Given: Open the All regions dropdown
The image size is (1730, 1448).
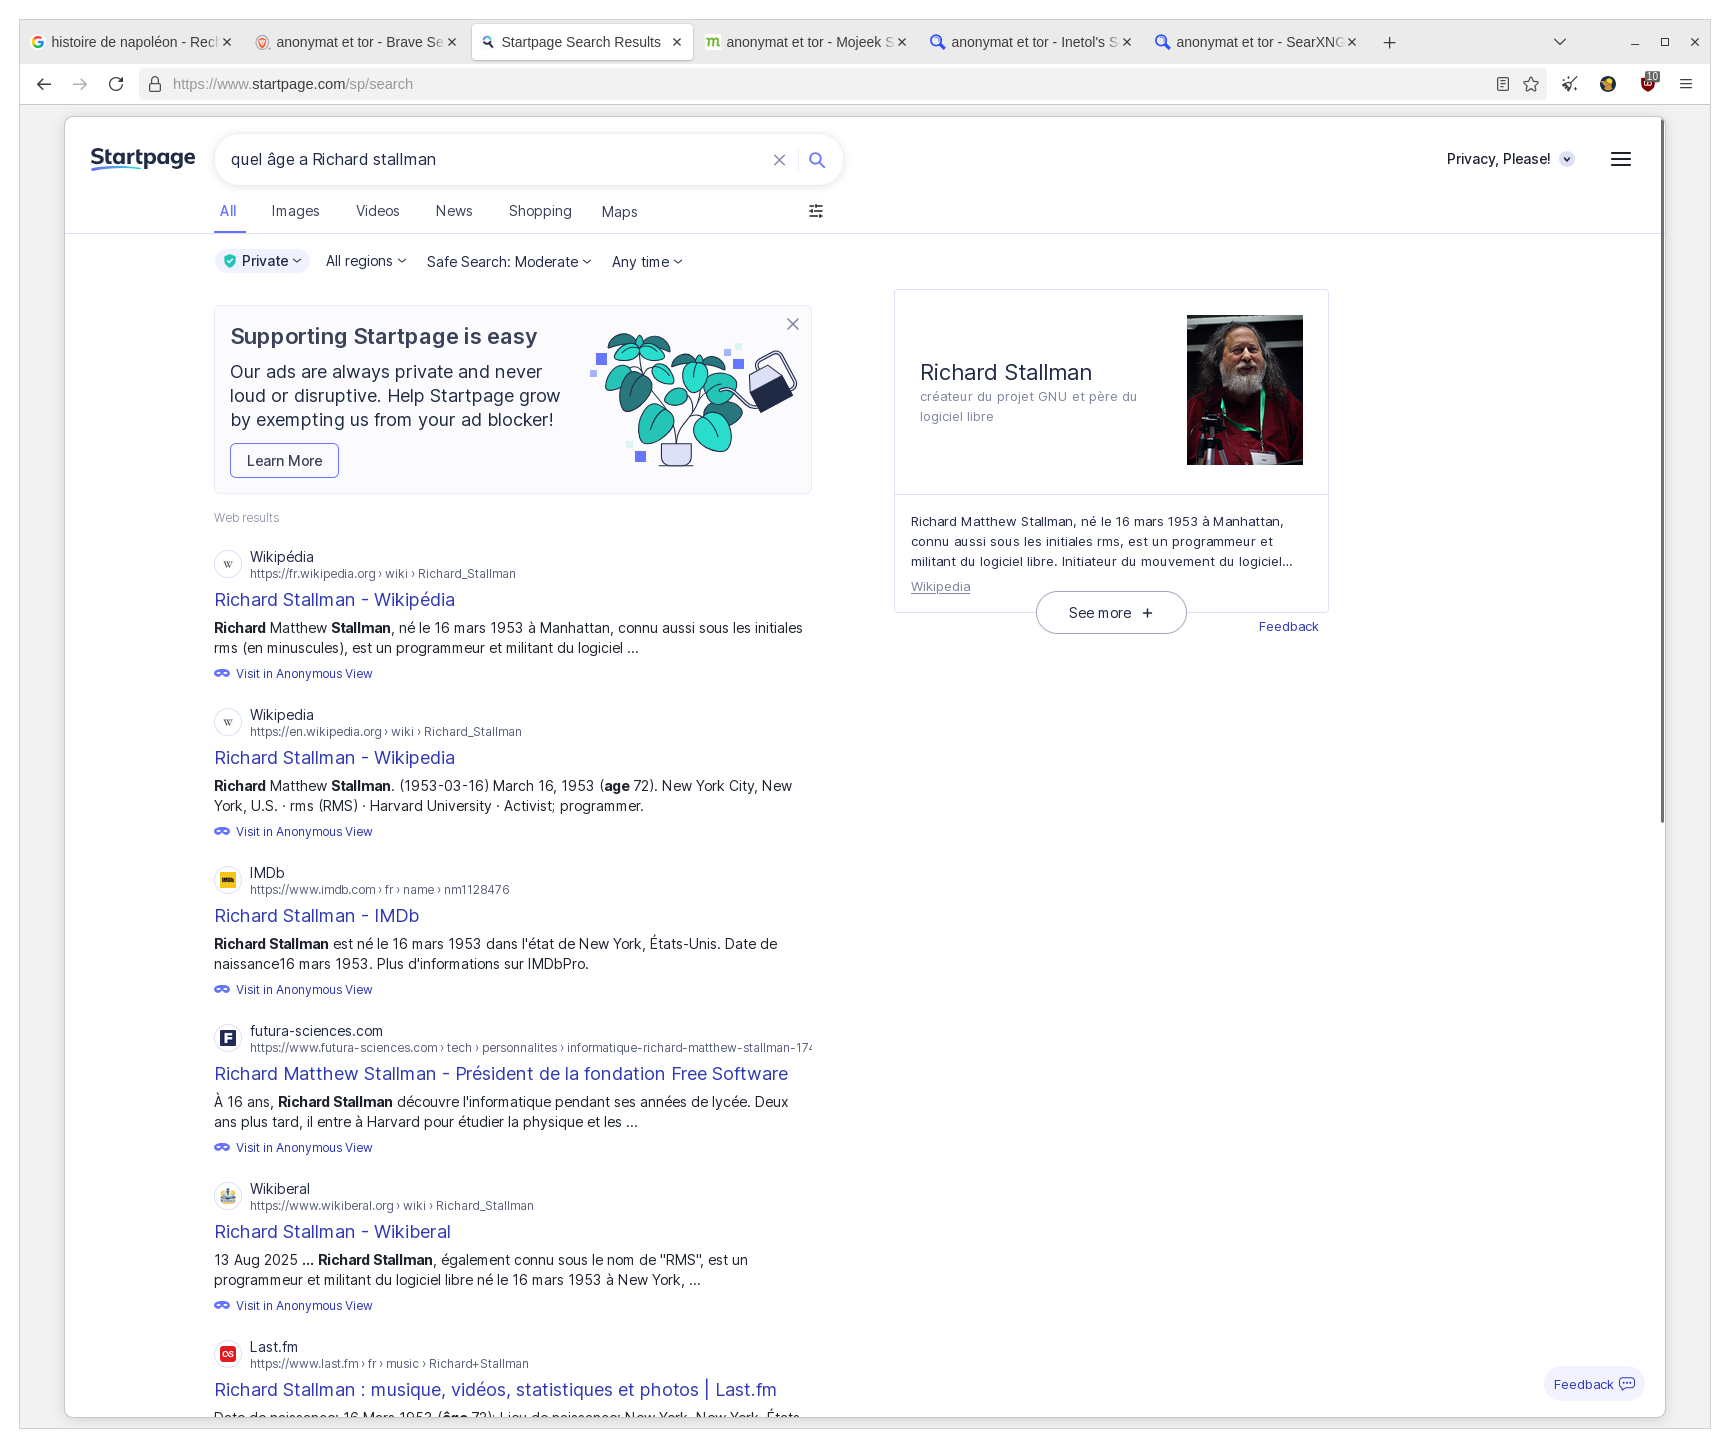Looking at the screenshot, I should click(x=366, y=261).
